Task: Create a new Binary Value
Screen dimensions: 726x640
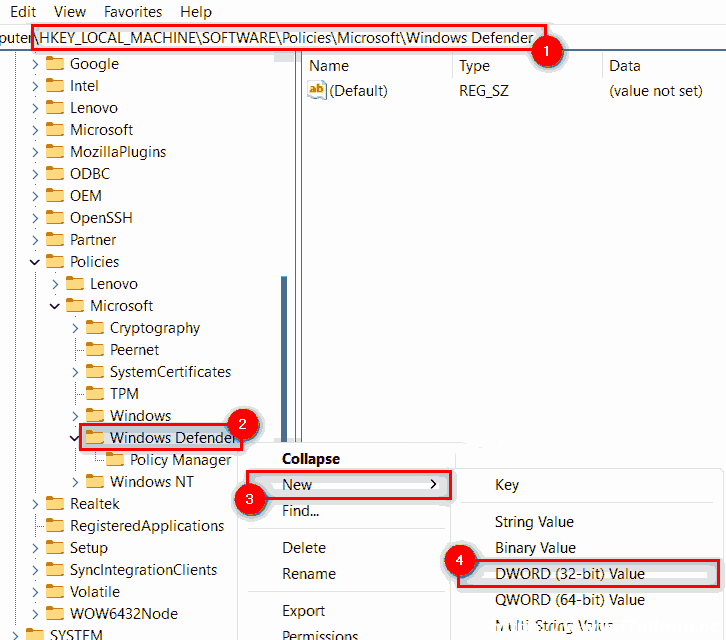Action: coord(535,548)
